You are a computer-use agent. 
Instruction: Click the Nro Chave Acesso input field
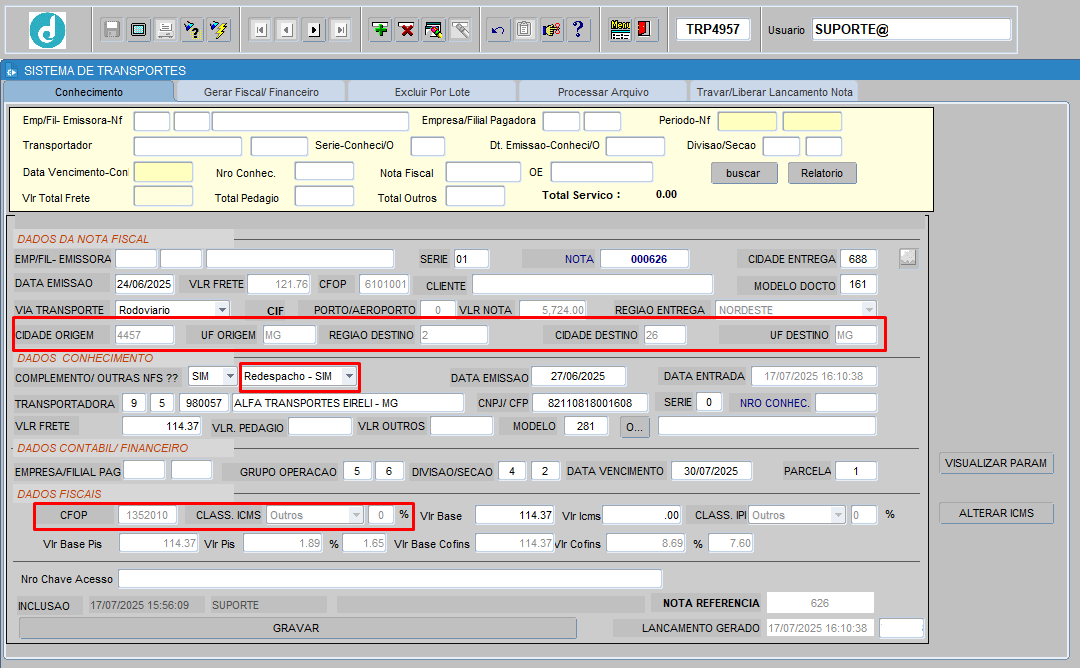click(x=390, y=578)
